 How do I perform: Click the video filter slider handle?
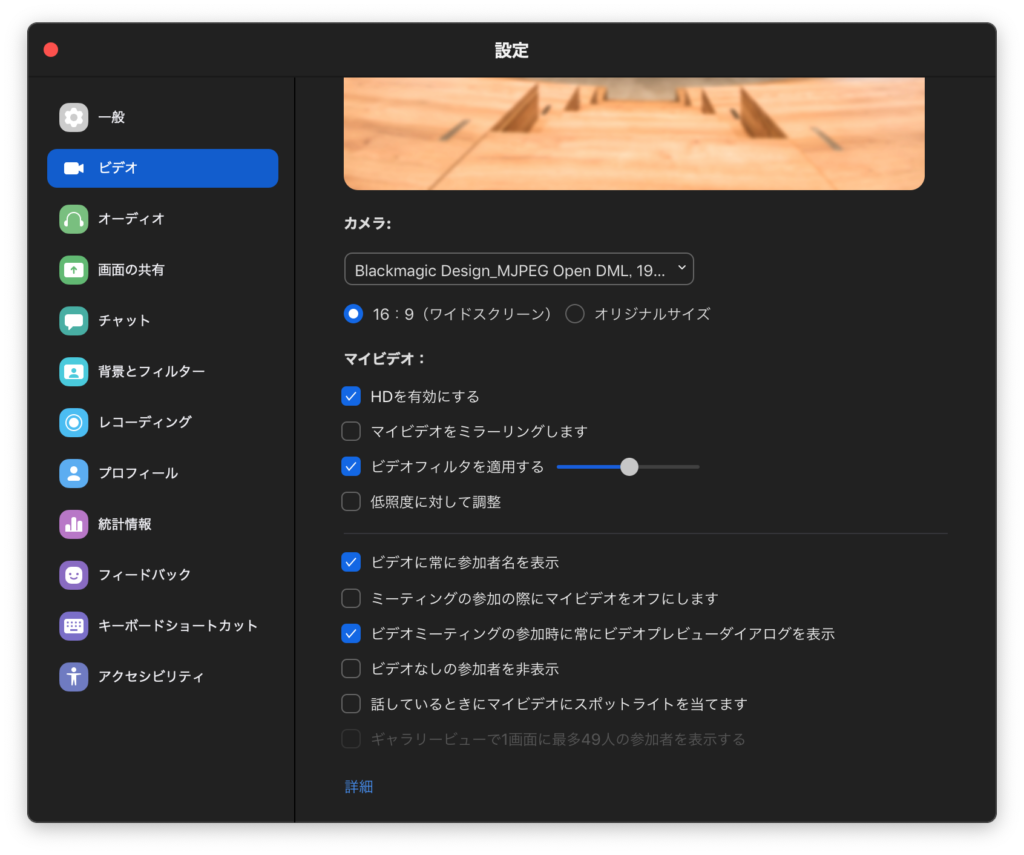(630, 467)
